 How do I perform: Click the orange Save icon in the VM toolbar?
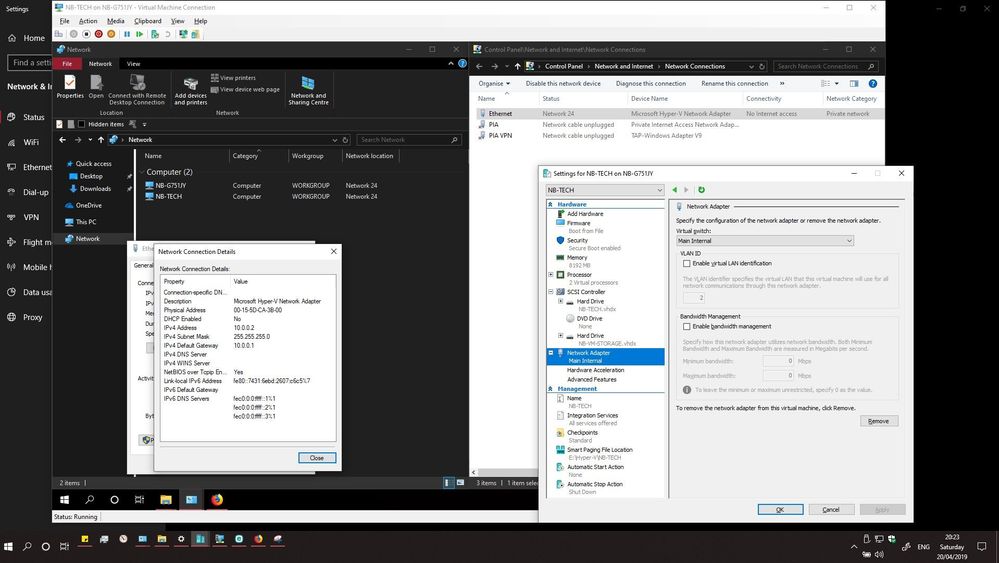tap(111, 34)
